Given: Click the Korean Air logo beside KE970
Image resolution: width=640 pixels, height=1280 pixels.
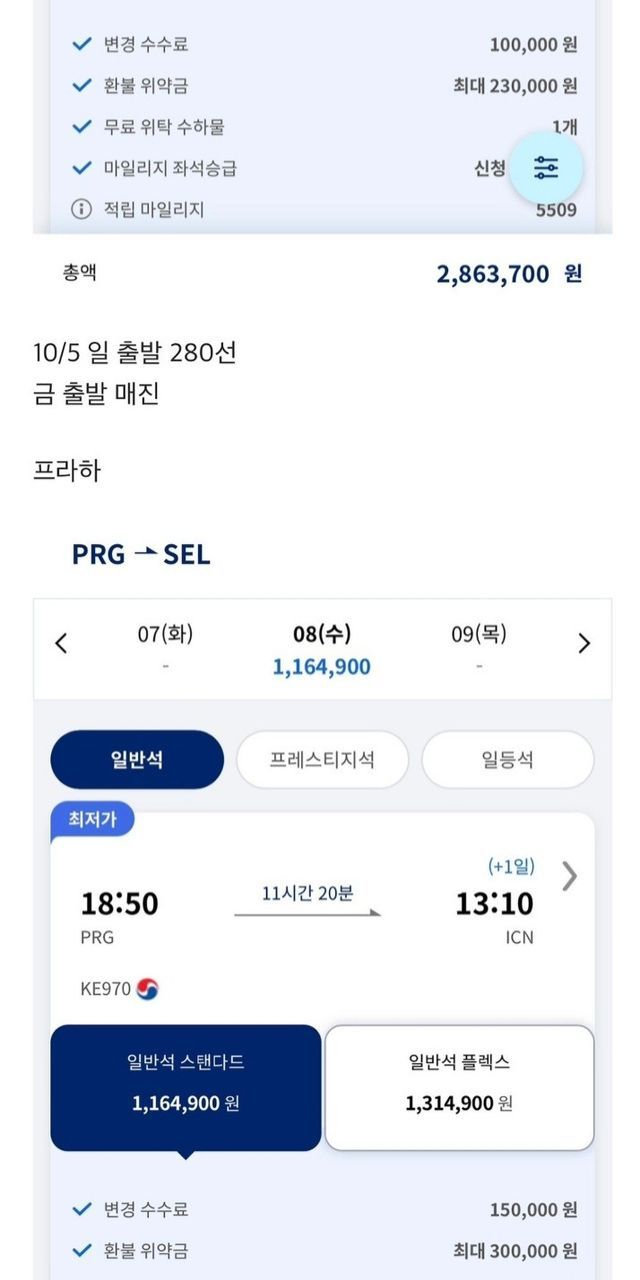Looking at the screenshot, I should (x=148, y=989).
